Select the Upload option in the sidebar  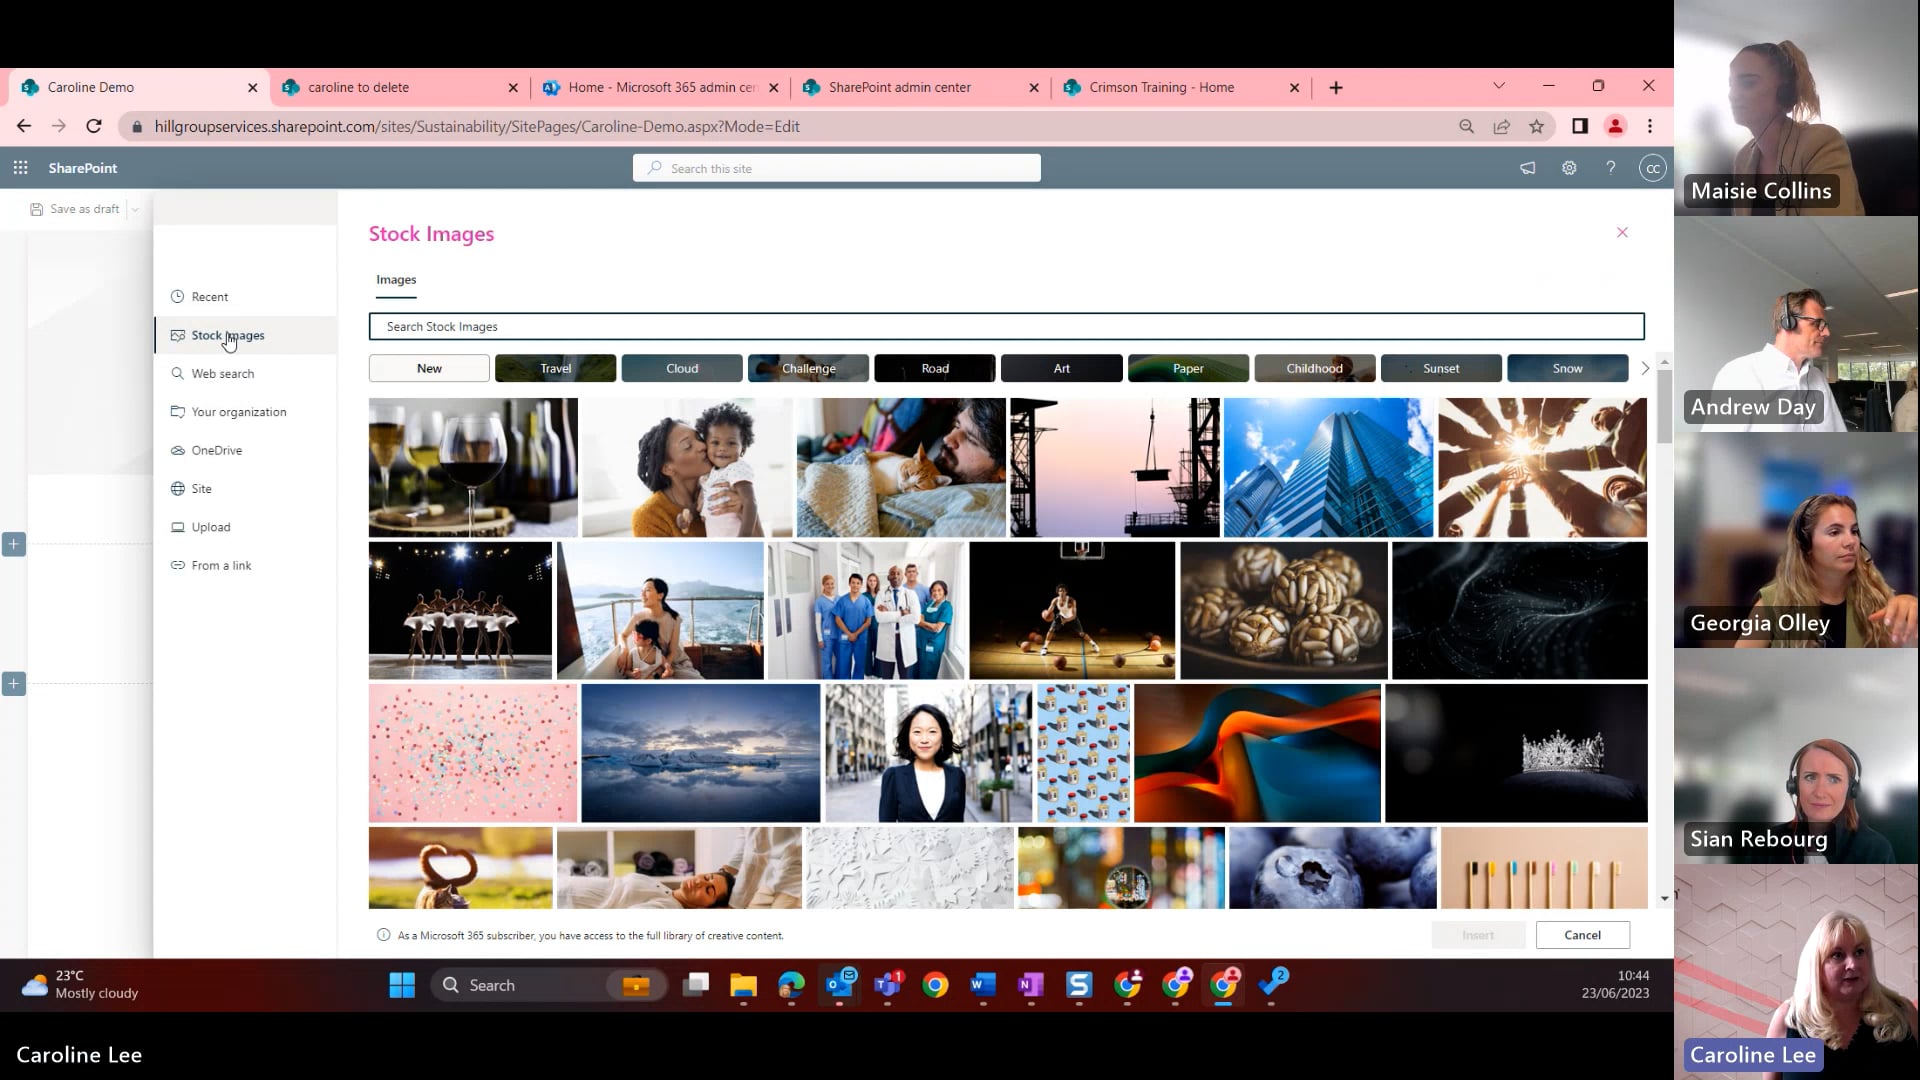(x=210, y=527)
